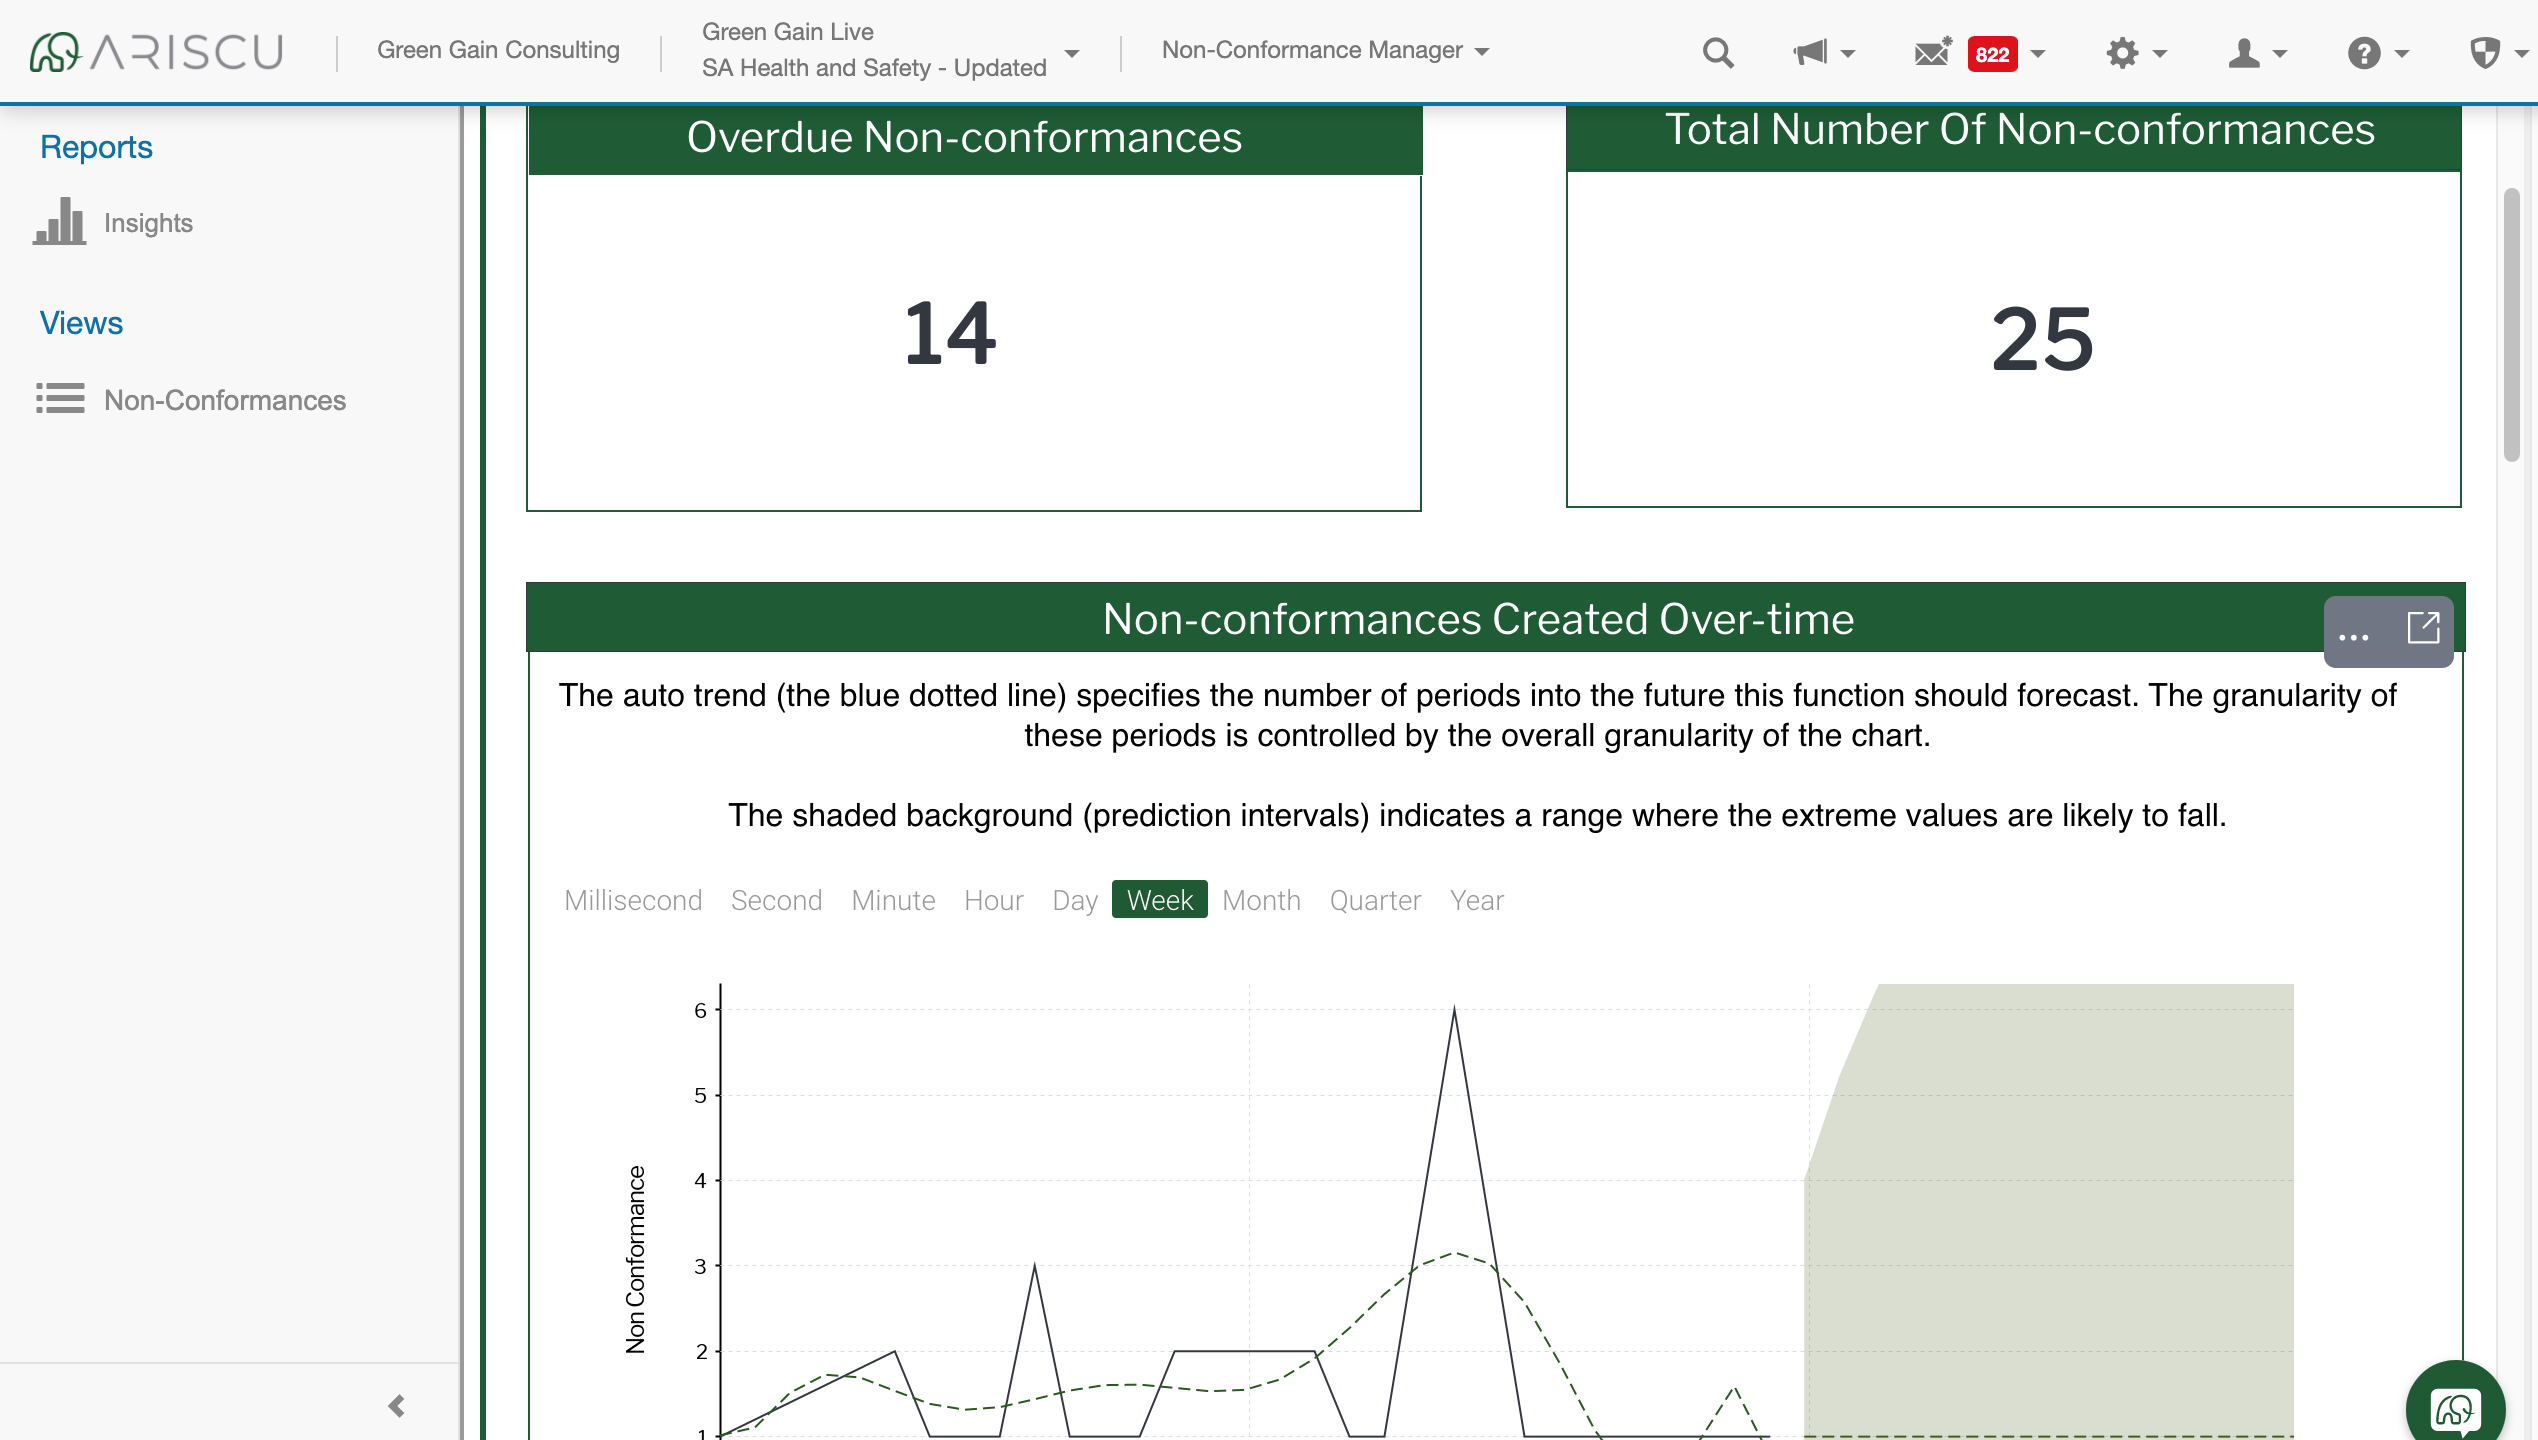Expand Green Gain Live environment dropdown
Viewport: 2538px width, 1440px height.
pos(1071,52)
